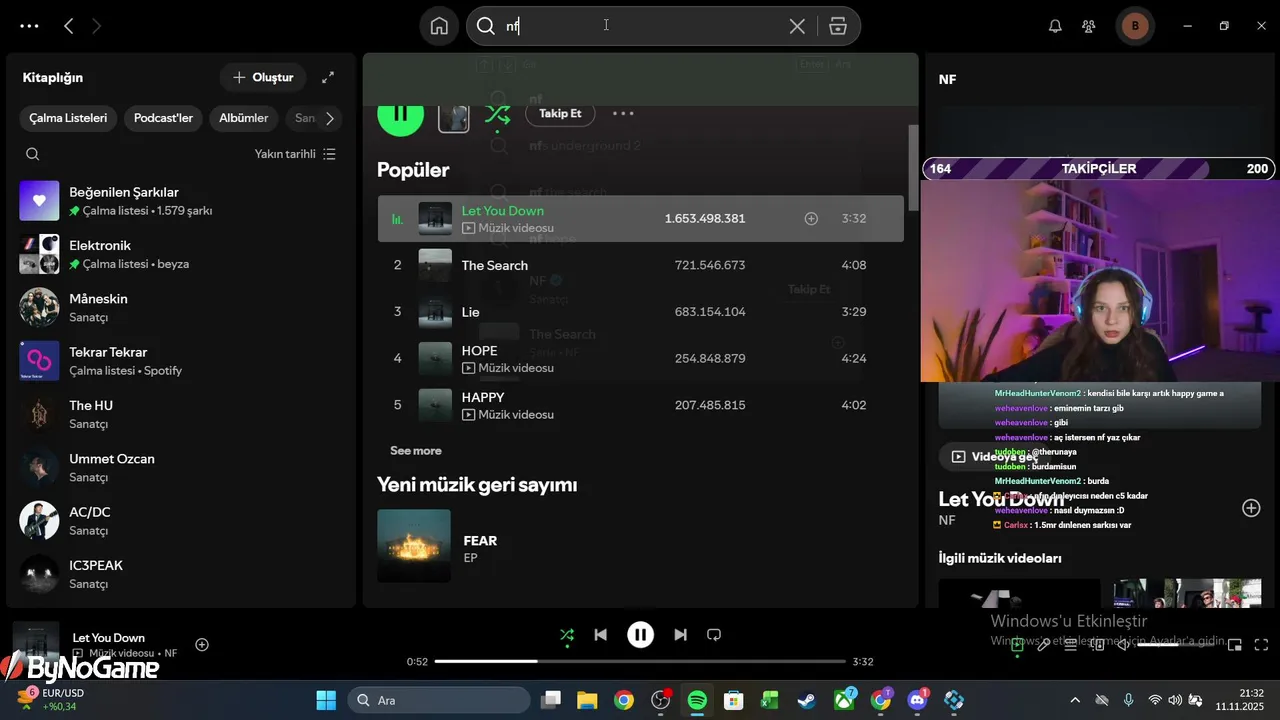1280x720 pixels.
Task: Go to Spotify Home
Action: pos(439,26)
